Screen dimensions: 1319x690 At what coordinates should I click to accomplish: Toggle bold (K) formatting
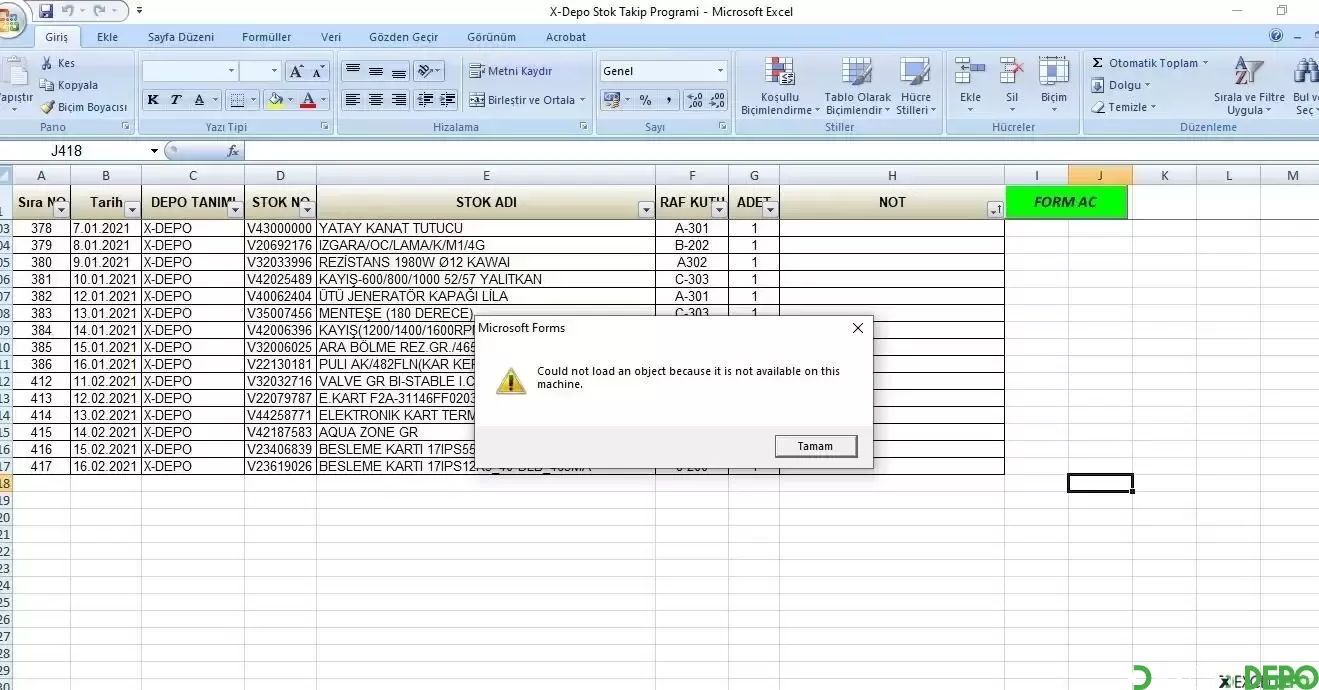pyautogui.click(x=153, y=100)
